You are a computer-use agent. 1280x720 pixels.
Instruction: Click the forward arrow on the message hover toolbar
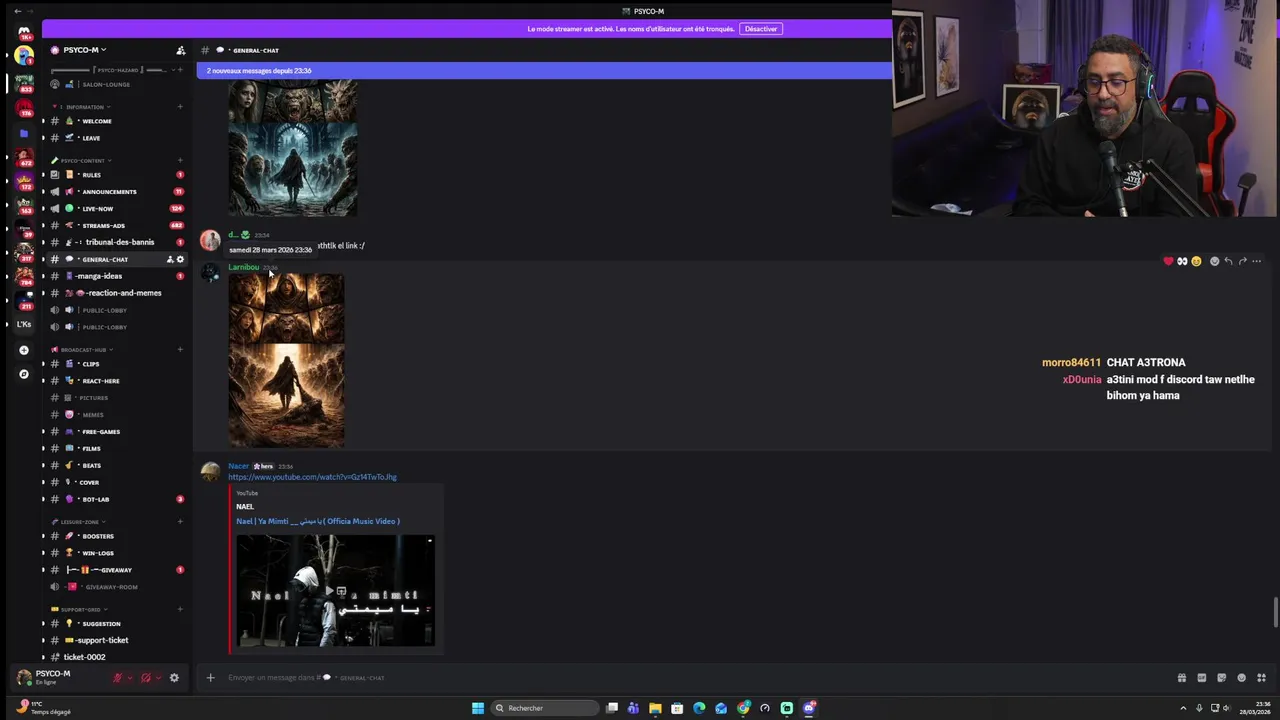[x=1242, y=261]
